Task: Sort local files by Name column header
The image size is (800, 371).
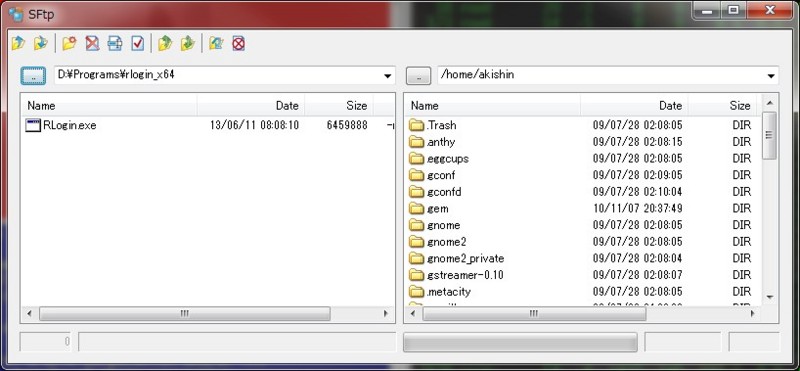Action: tap(109, 106)
